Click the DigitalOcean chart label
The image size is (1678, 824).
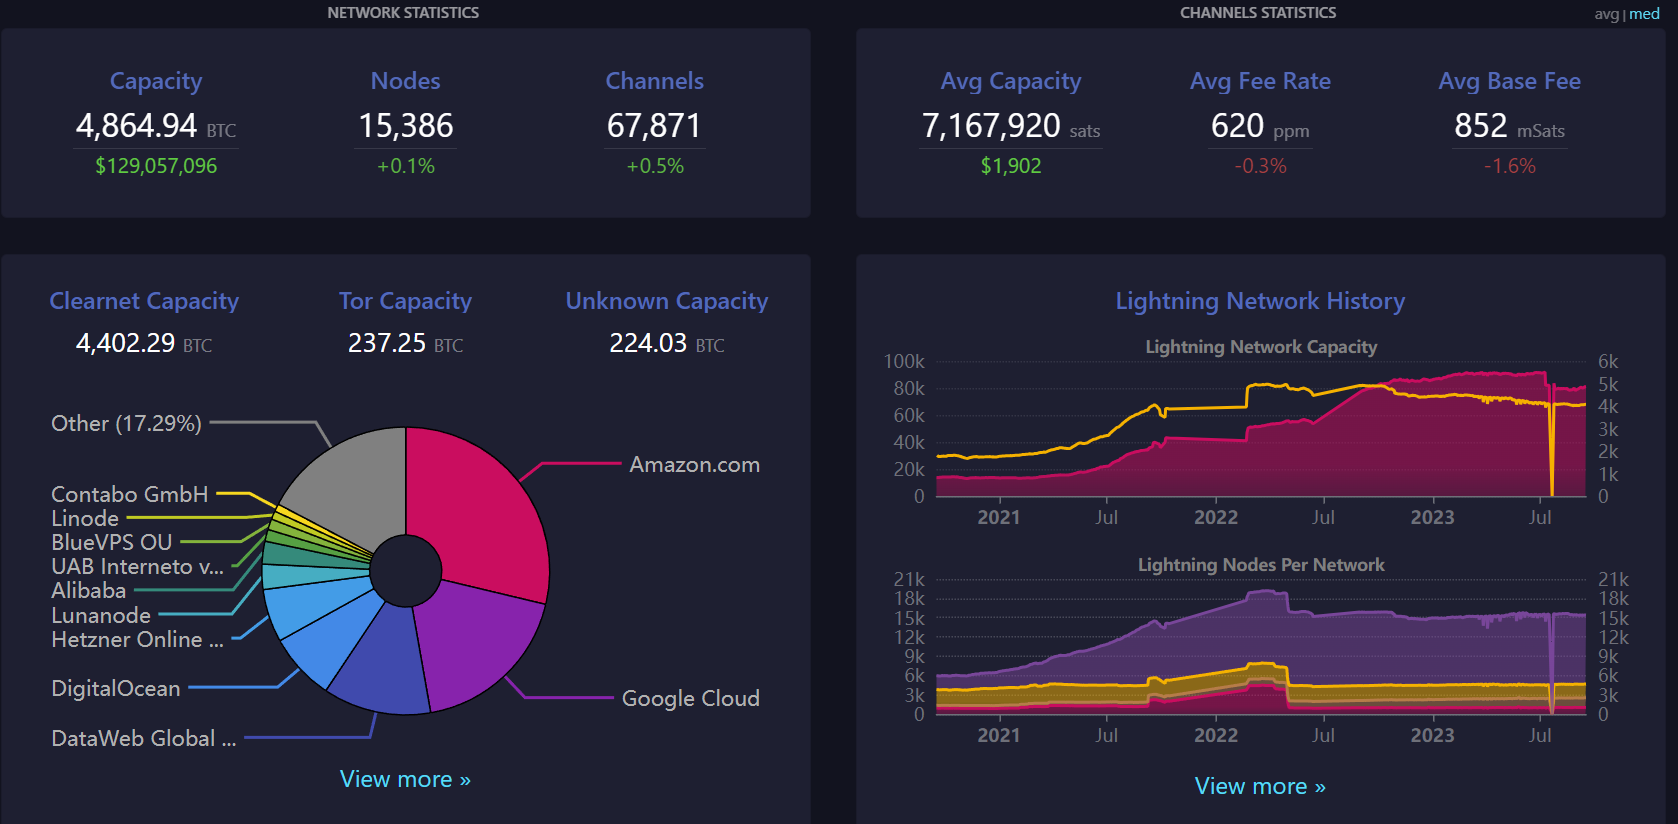coord(116,688)
